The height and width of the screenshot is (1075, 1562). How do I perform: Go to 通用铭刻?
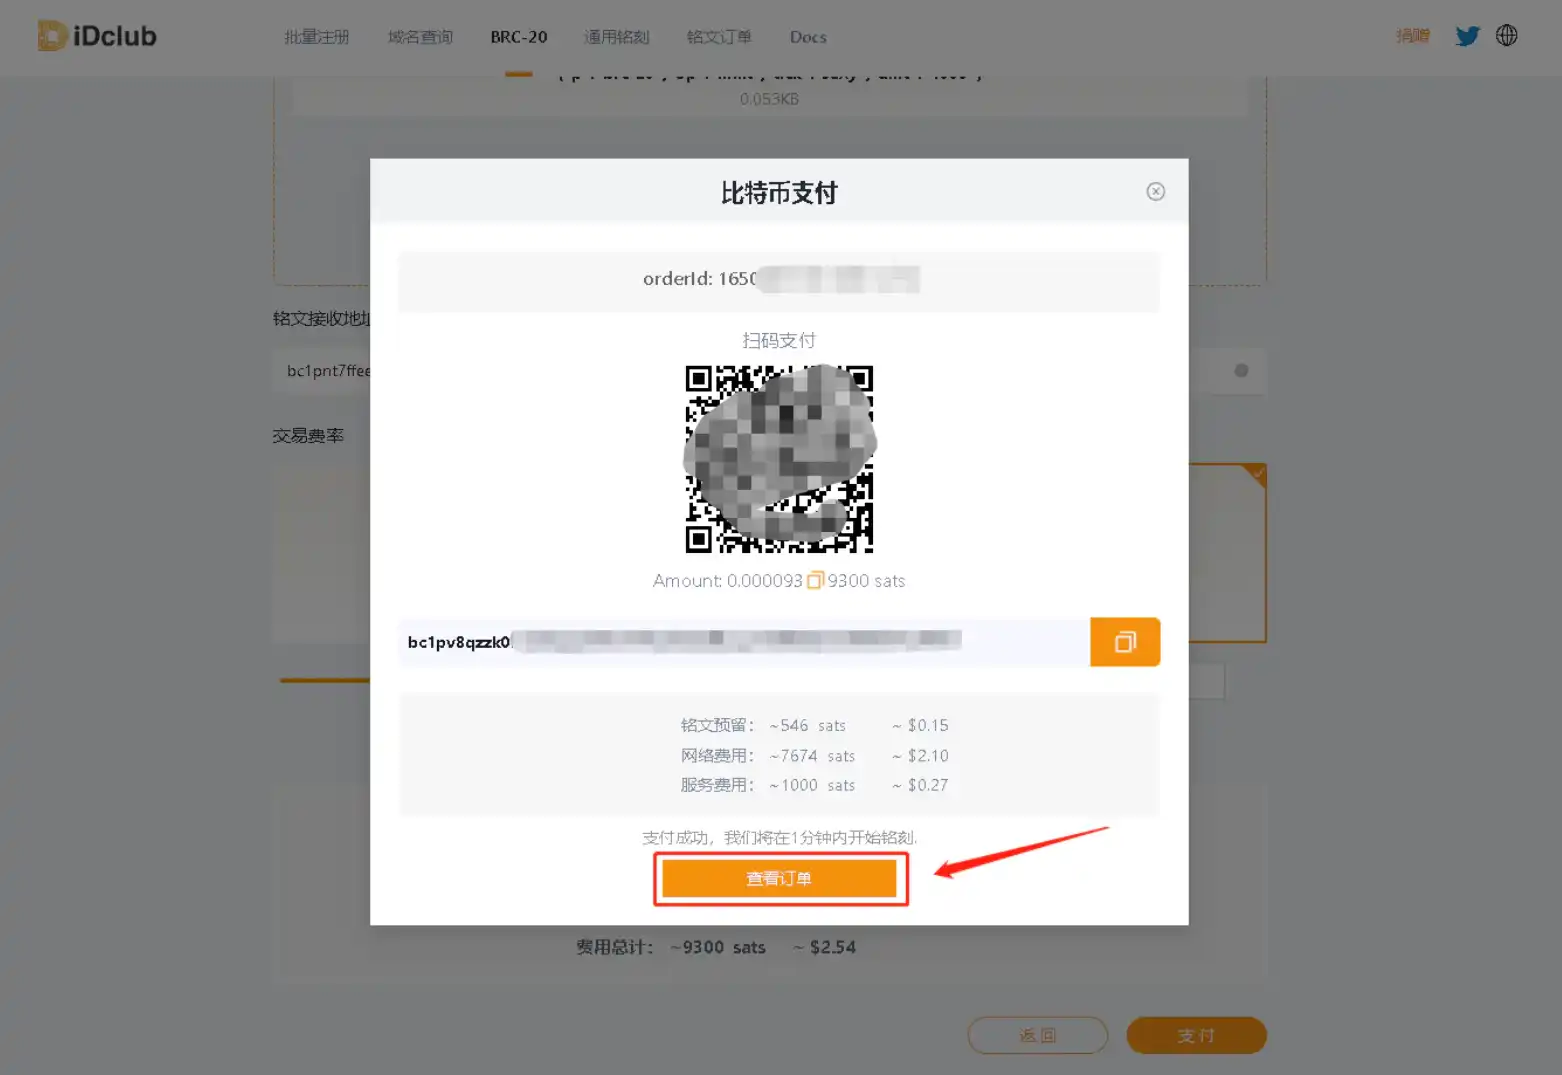[x=616, y=37]
